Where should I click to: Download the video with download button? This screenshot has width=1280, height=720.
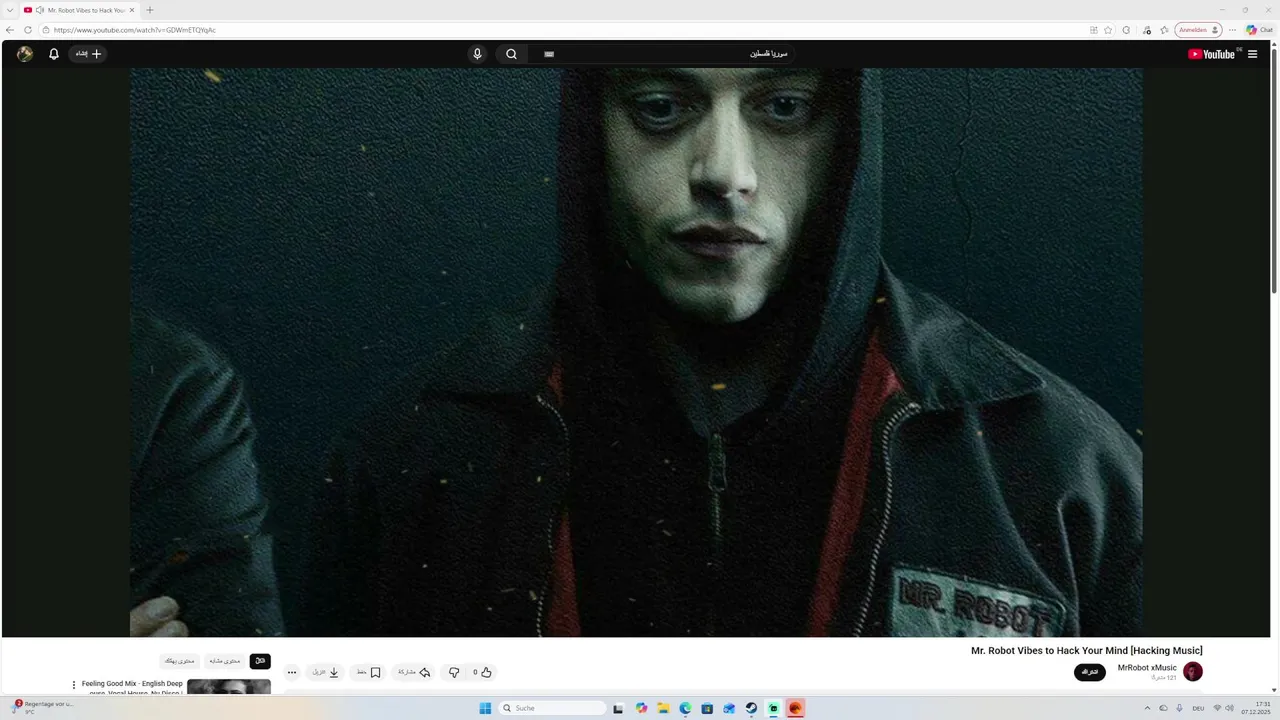(x=326, y=672)
